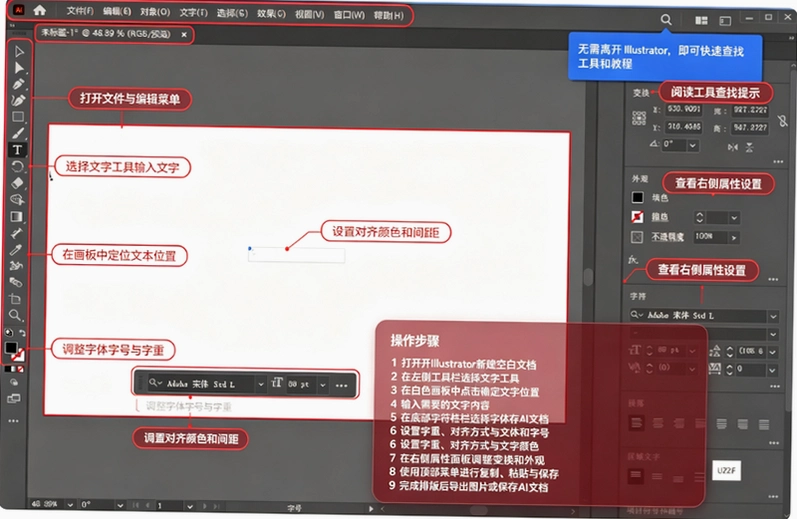Select the Selection tool arrow
The image size is (797, 519).
tap(19, 51)
